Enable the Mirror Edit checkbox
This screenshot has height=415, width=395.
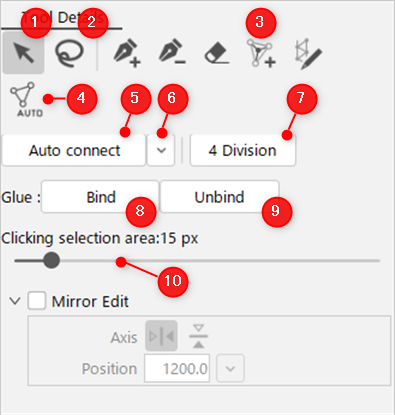37,301
